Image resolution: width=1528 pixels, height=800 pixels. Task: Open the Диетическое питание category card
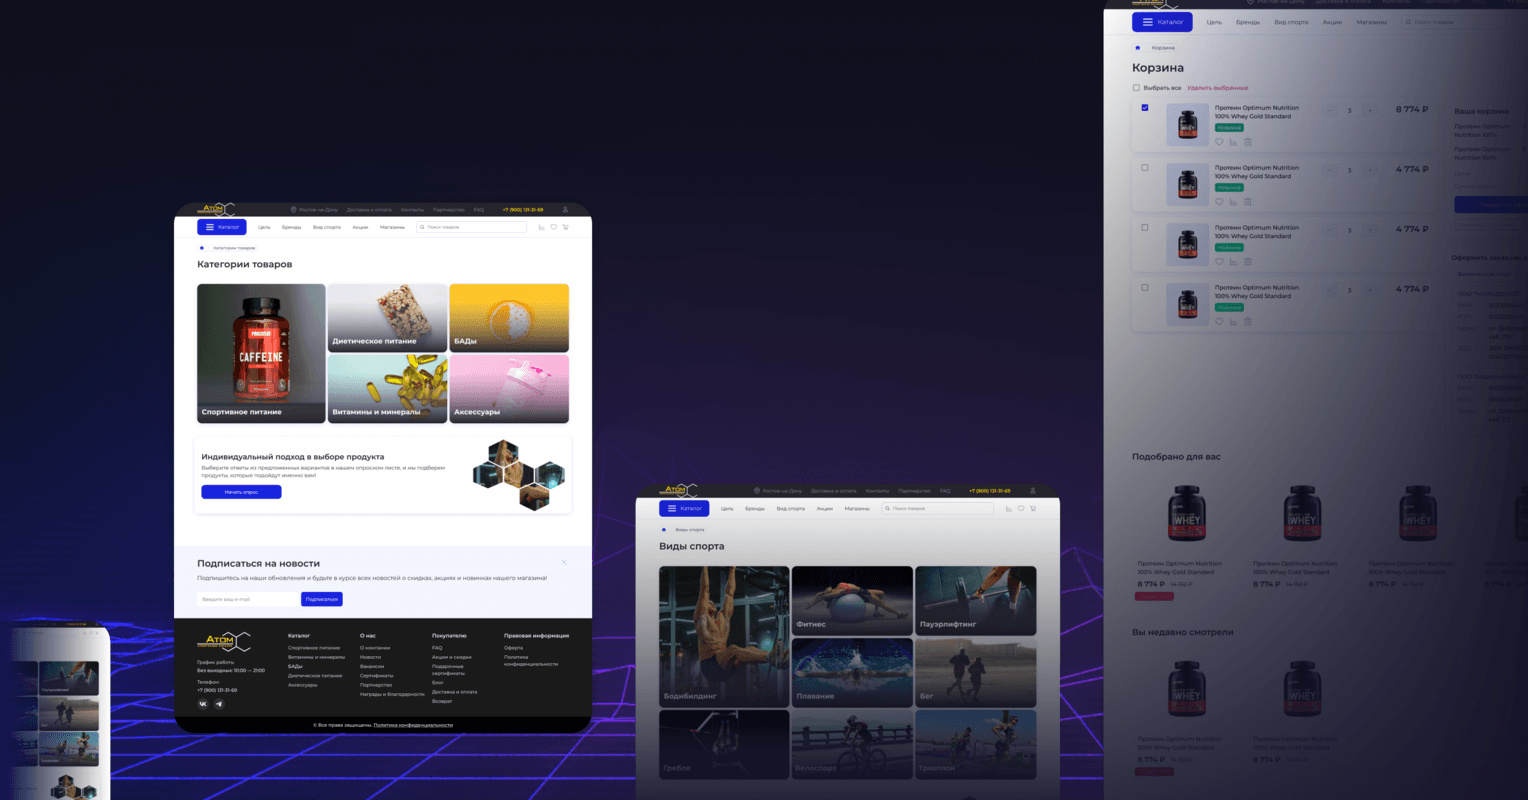(x=387, y=318)
